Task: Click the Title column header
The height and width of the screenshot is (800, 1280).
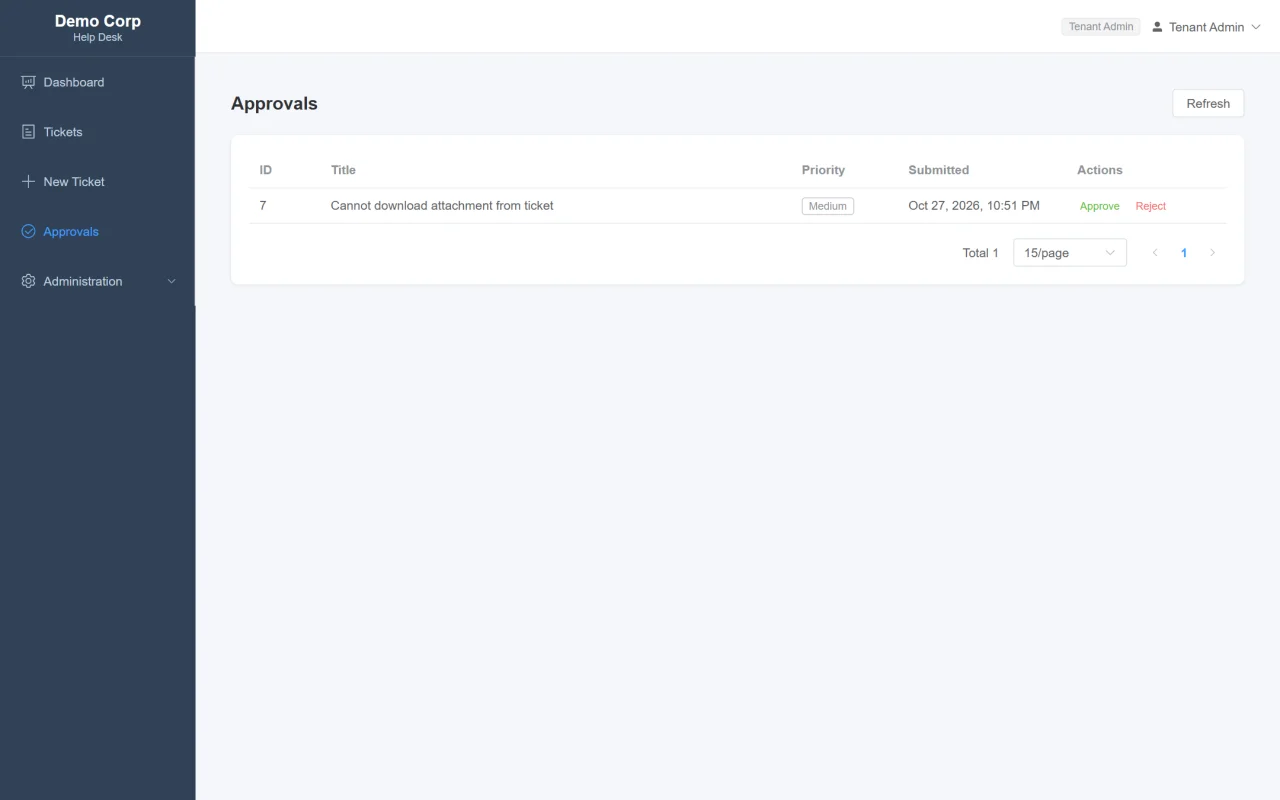Action: tap(343, 170)
